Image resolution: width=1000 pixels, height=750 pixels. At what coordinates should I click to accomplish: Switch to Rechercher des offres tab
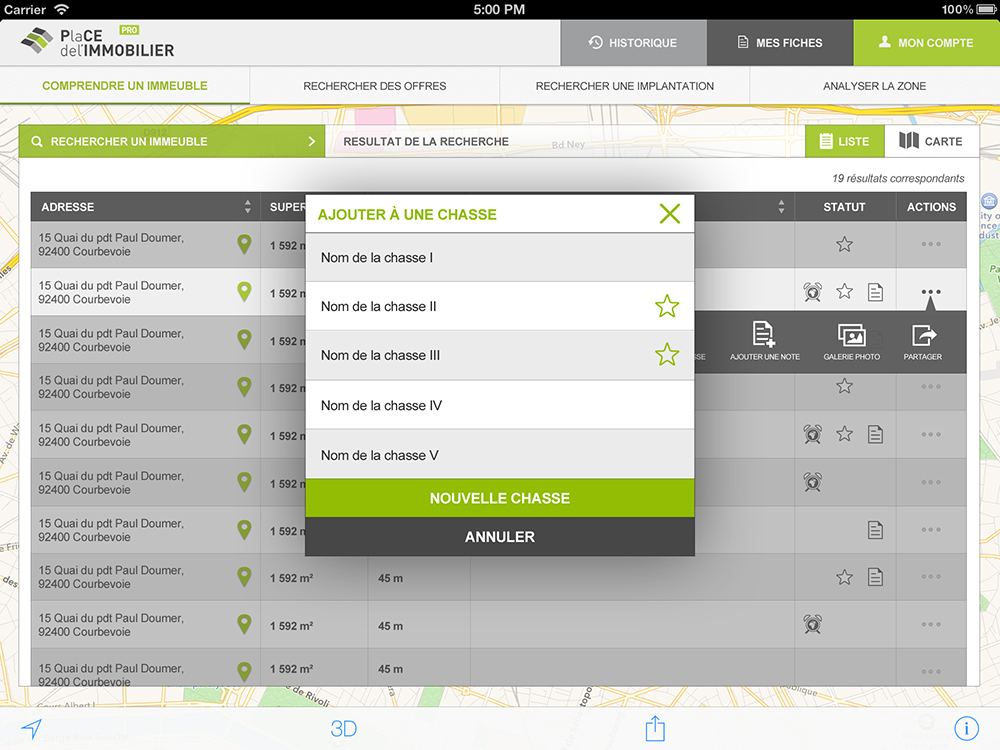click(x=375, y=86)
